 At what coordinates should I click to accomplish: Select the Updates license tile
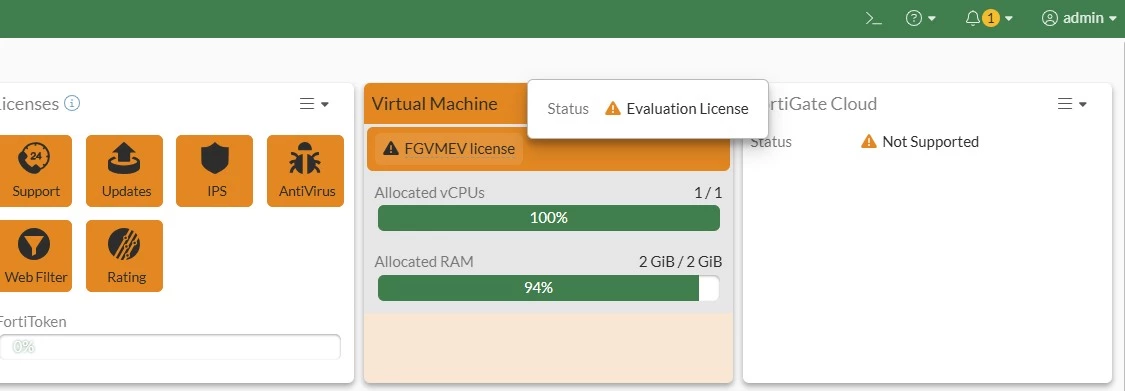point(125,171)
